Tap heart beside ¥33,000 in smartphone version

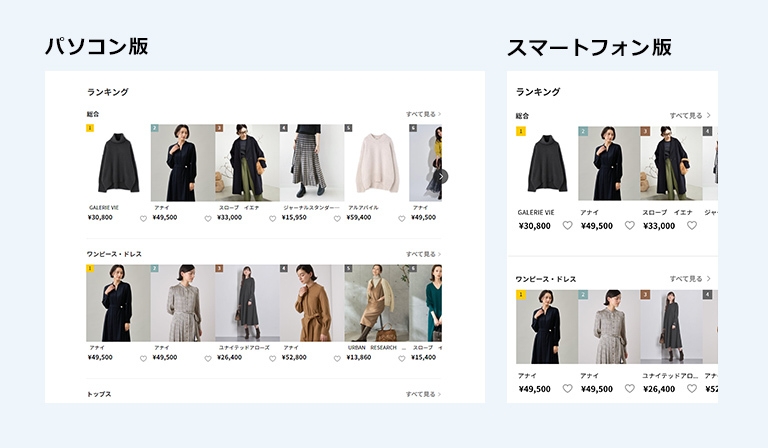pyautogui.click(x=691, y=226)
